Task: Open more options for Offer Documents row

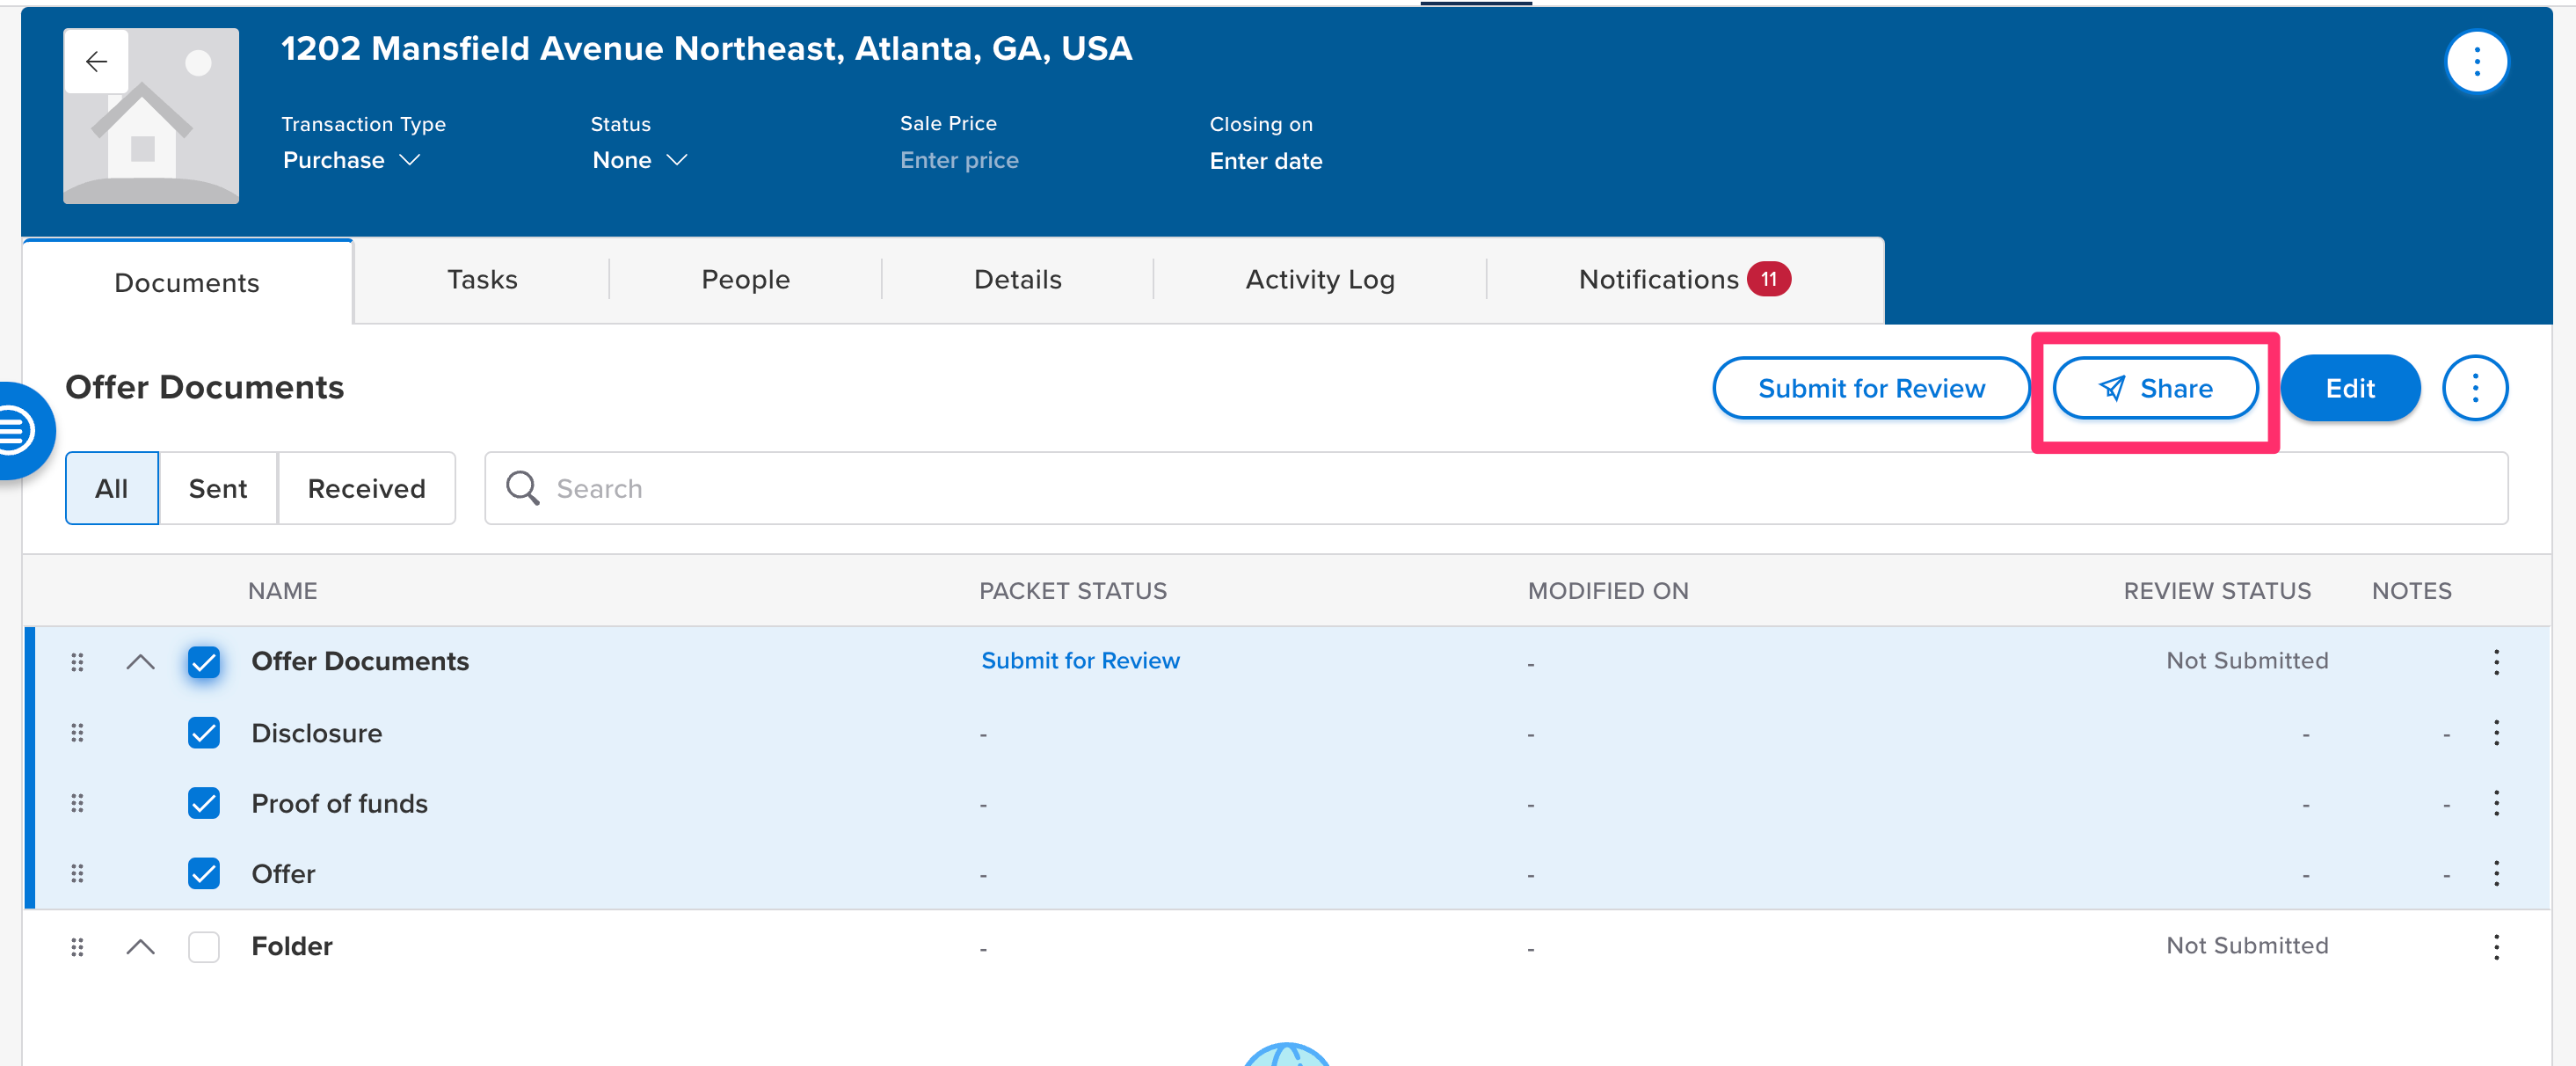Action: (x=2496, y=661)
